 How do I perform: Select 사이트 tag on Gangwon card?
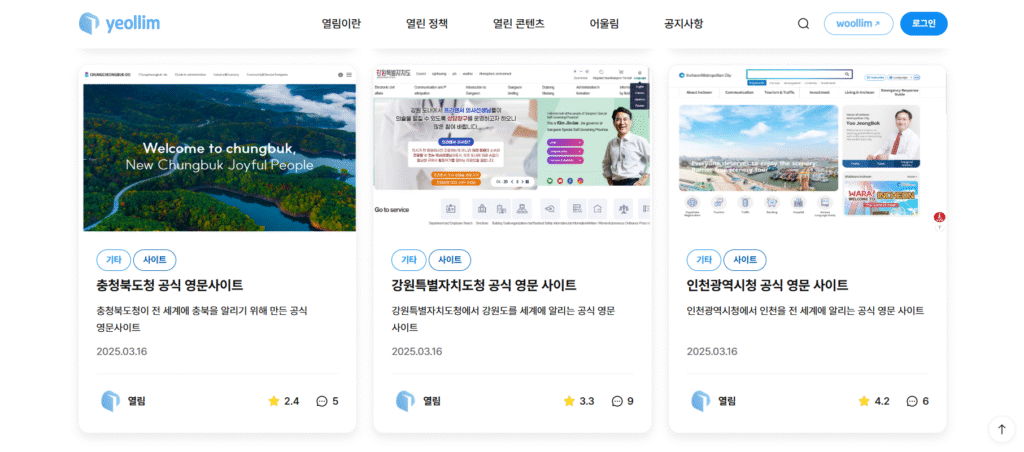(449, 260)
